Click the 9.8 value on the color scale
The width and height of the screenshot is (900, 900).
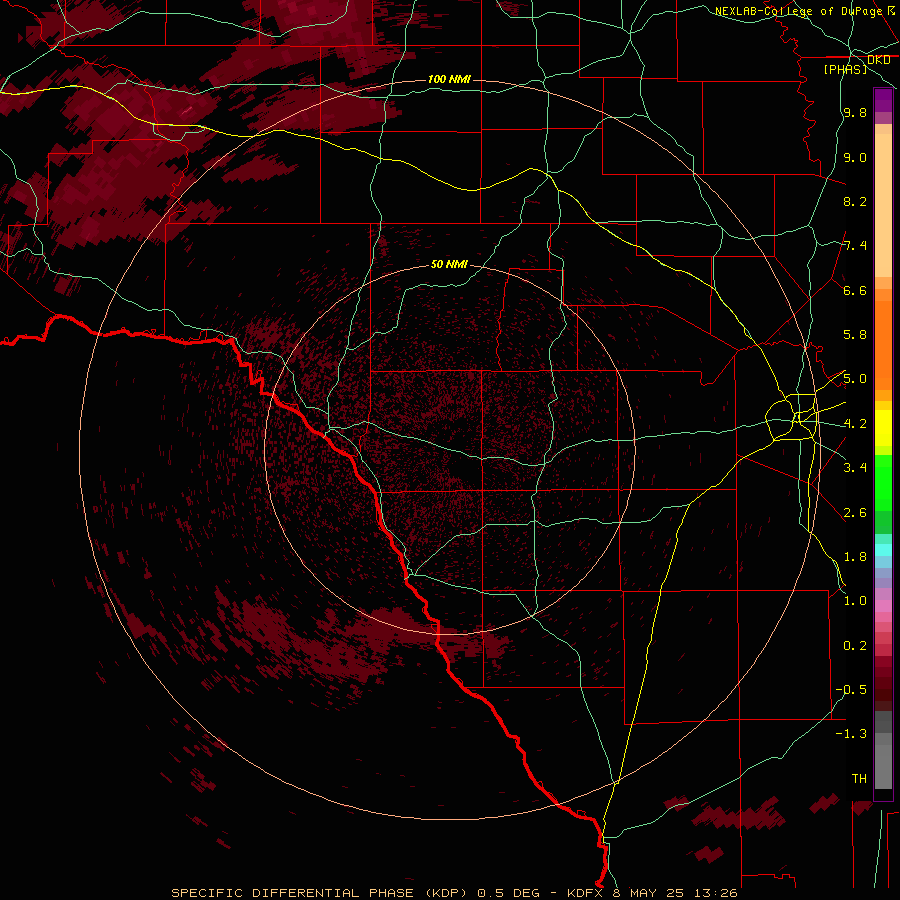tap(855, 112)
